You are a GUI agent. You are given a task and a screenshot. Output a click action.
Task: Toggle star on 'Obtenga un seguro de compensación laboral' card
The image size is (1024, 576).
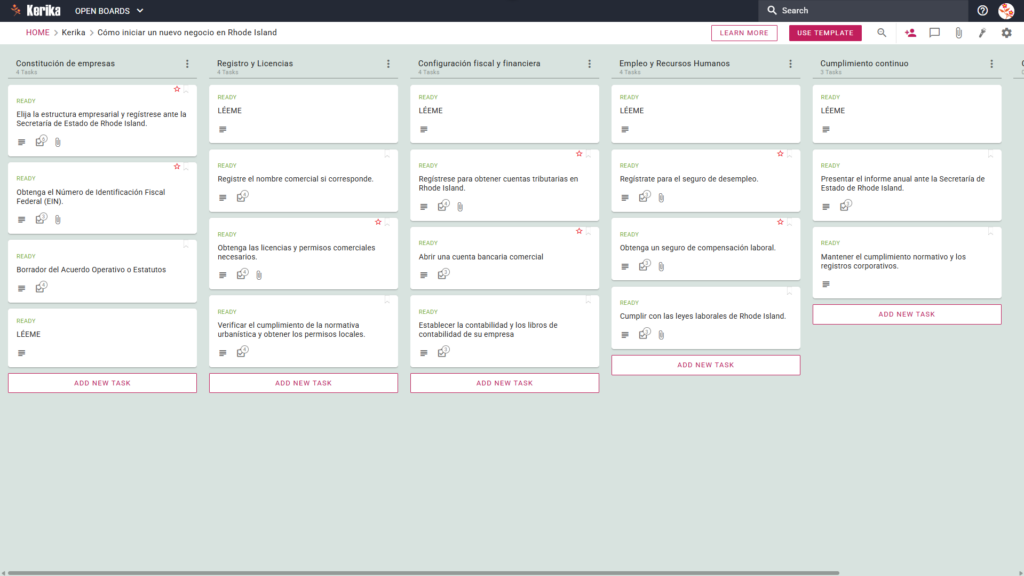[x=780, y=222]
